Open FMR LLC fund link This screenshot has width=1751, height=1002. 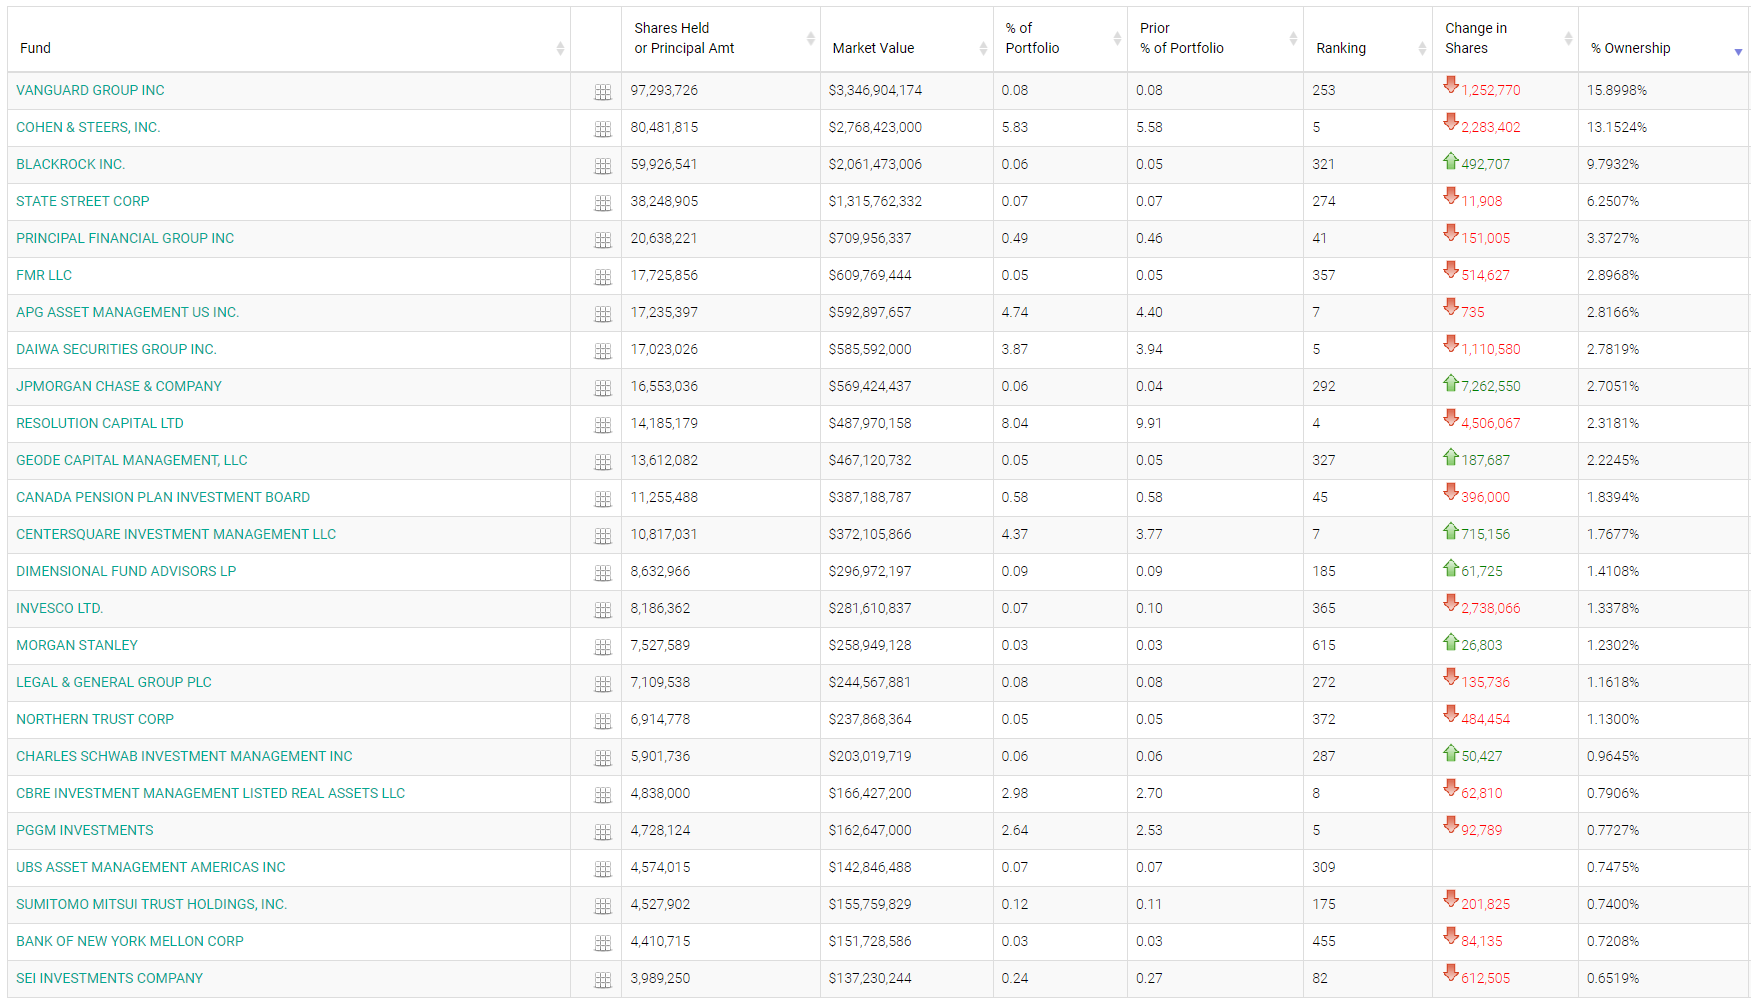(44, 275)
